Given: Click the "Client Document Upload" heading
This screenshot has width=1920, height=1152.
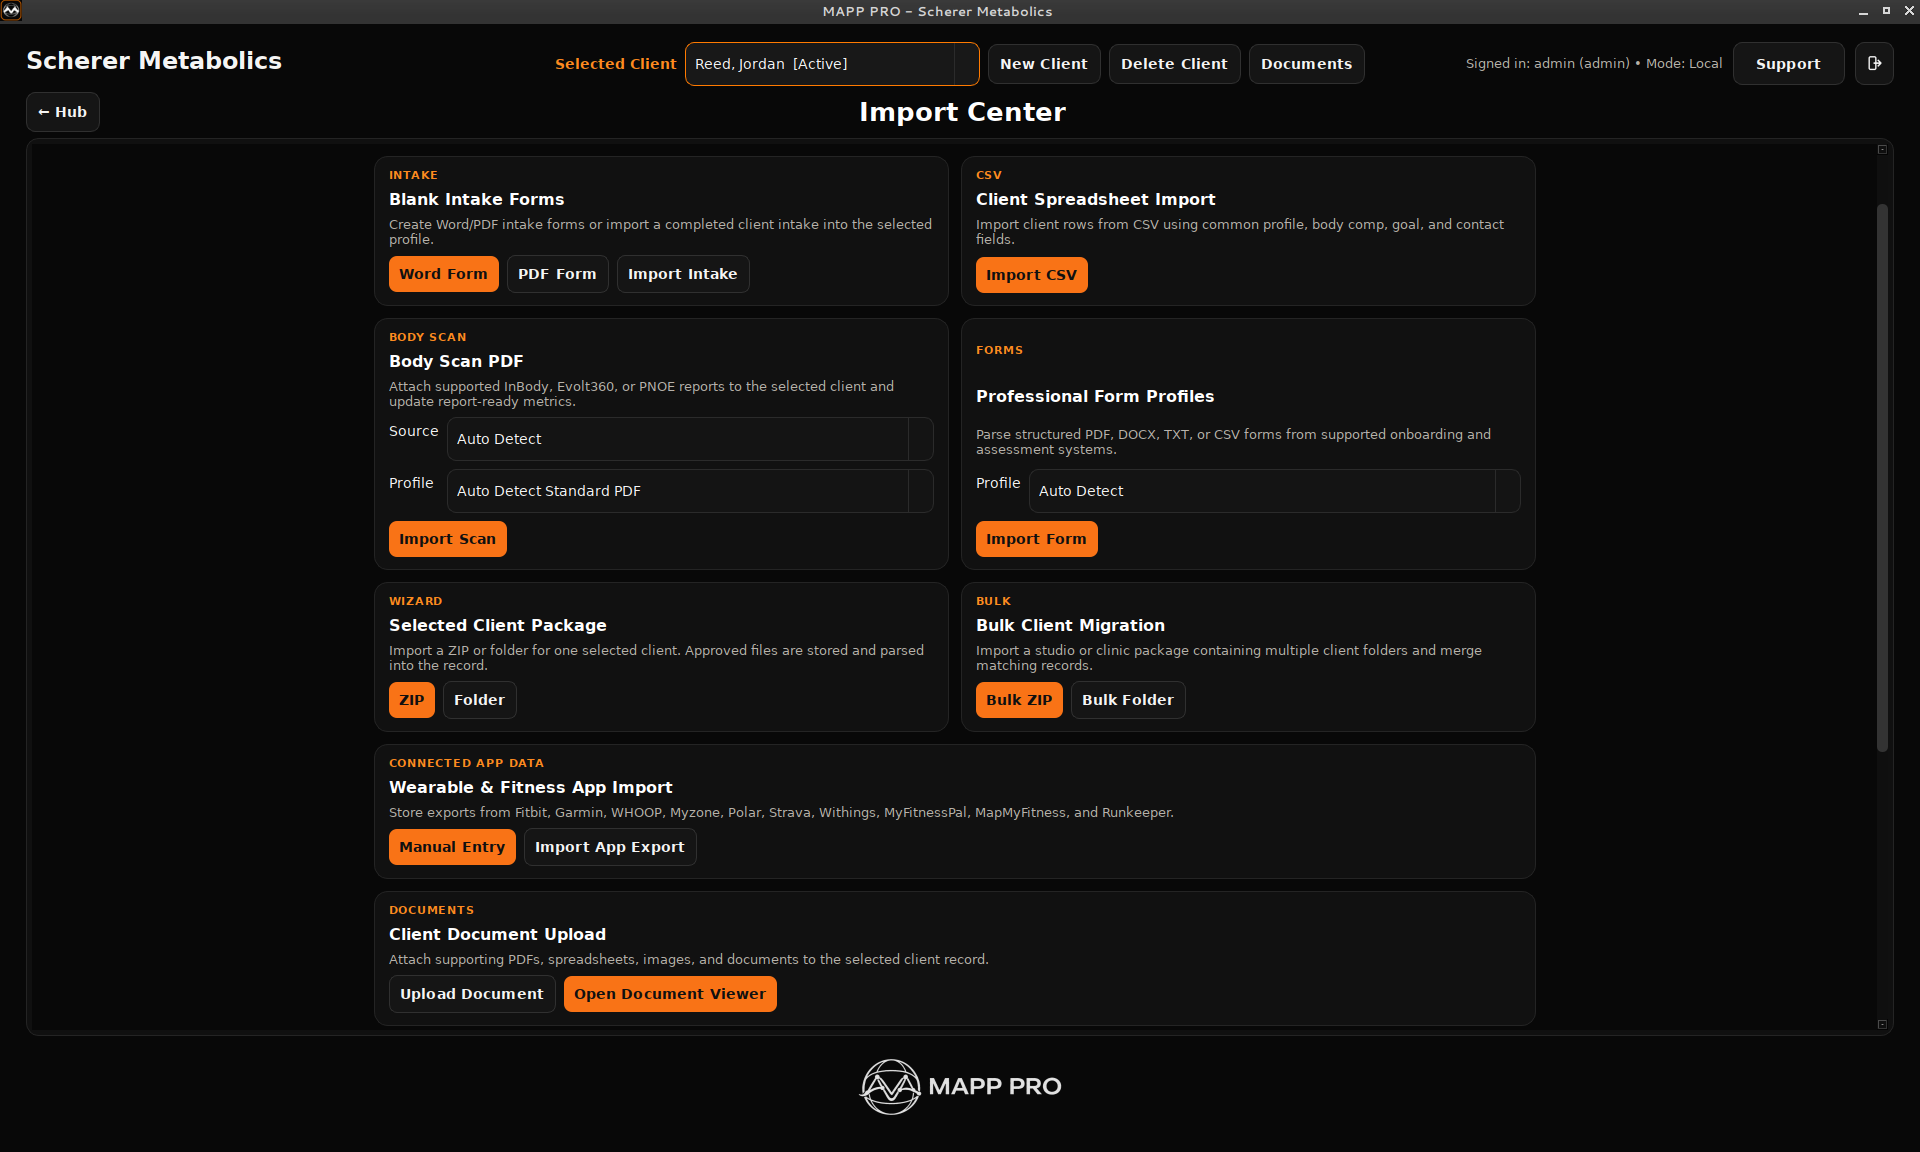Looking at the screenshot, I should [498, 934].
